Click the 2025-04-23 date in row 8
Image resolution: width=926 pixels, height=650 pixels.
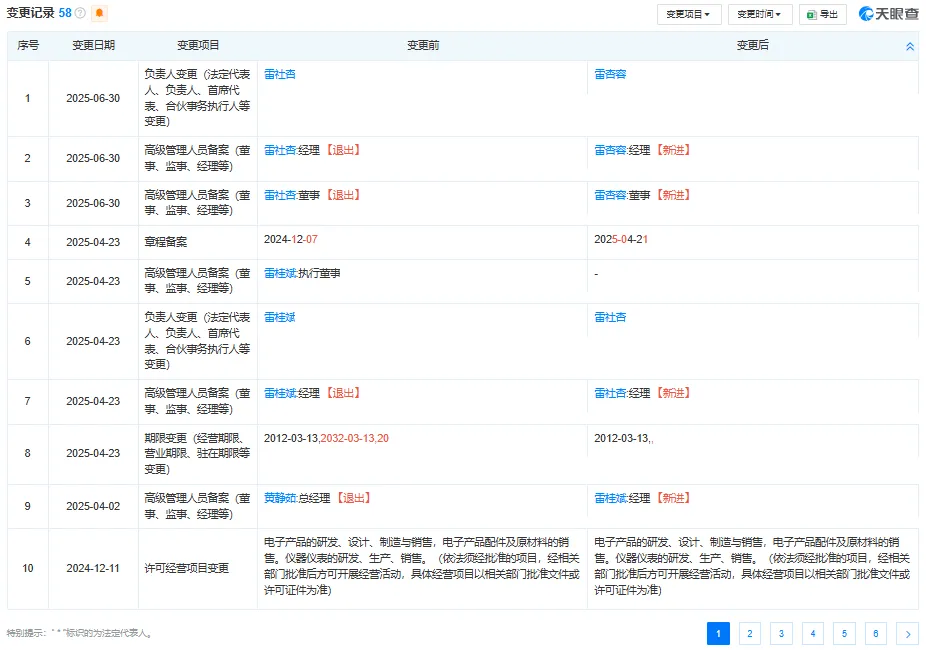coord(93,453)
